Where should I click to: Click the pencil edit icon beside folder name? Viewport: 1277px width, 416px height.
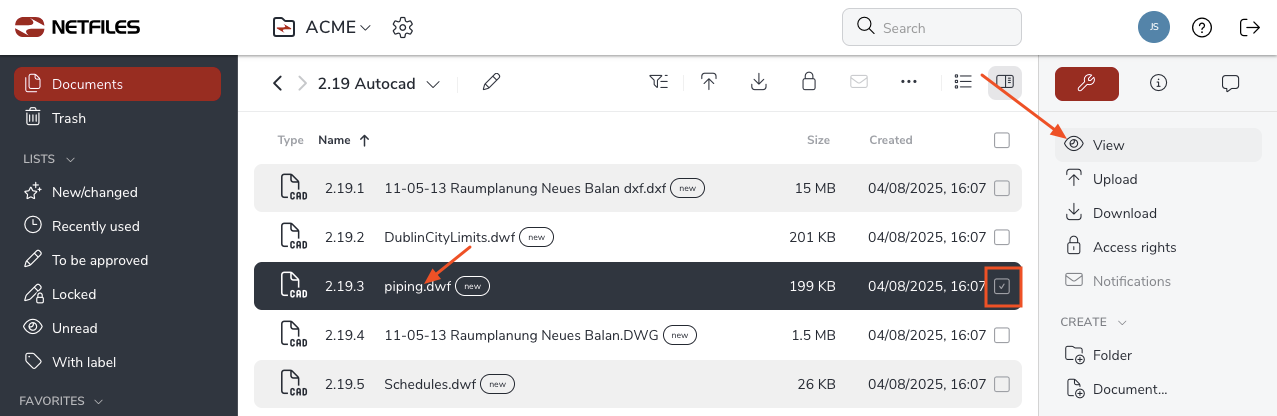(491, 83)
